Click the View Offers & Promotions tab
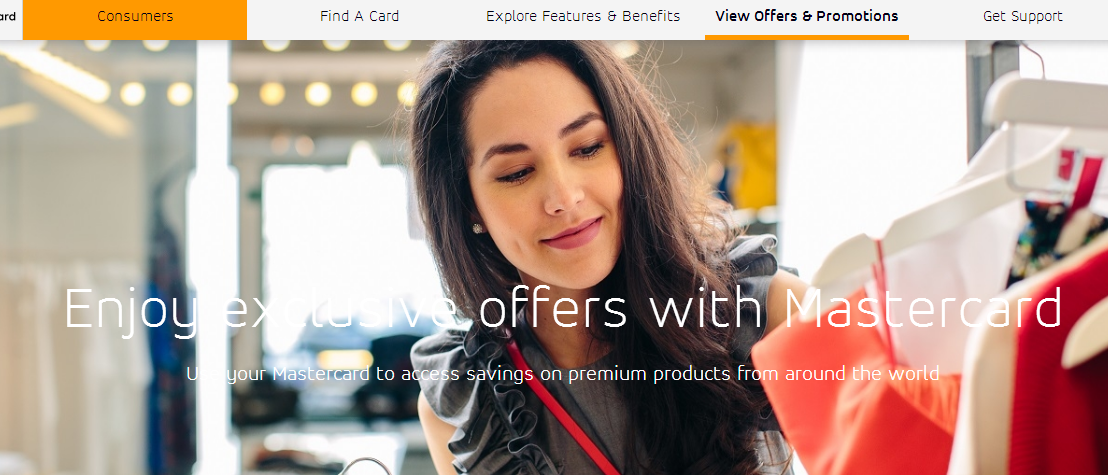1108x475 pixels. click(x=806, y=16)
